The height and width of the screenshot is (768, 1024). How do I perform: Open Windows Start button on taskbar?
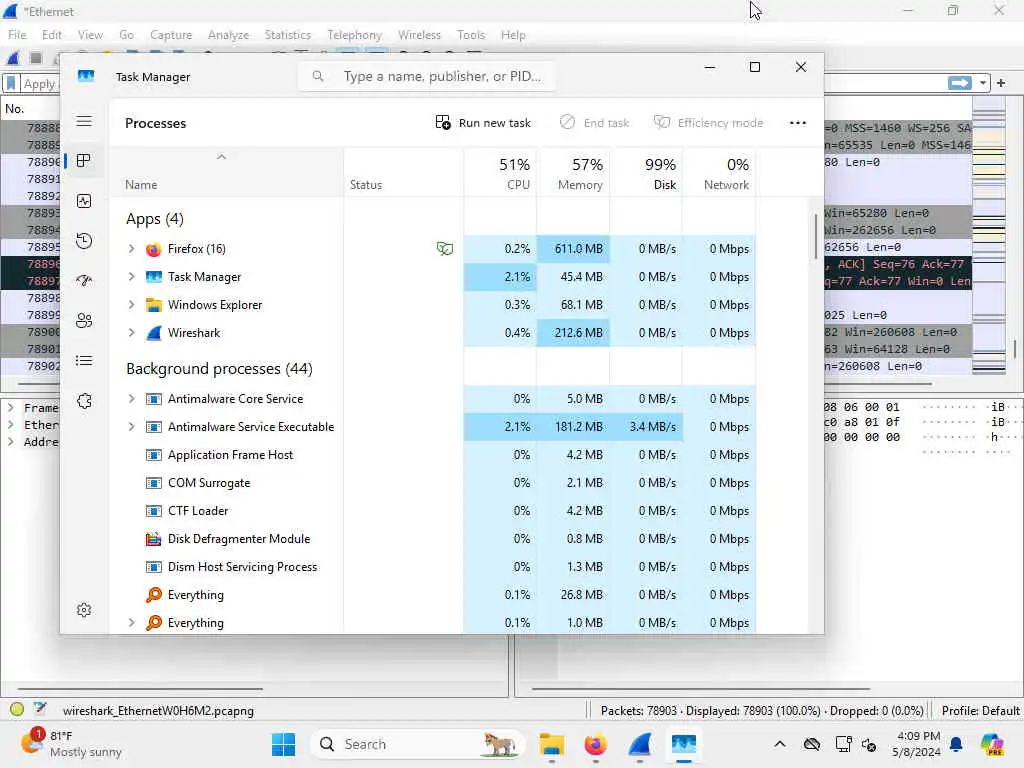[x=283, y=744]
